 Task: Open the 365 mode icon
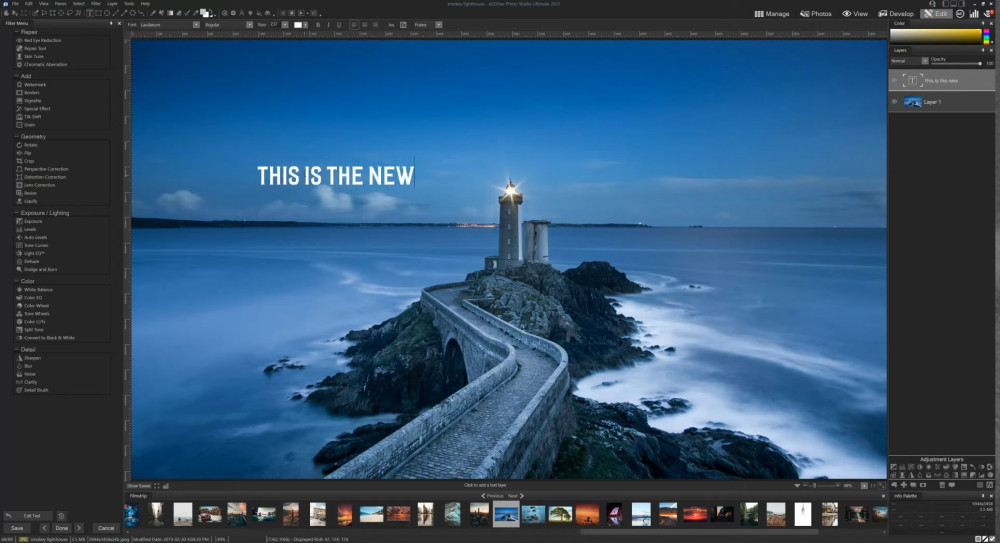click(x=960, y=13)
